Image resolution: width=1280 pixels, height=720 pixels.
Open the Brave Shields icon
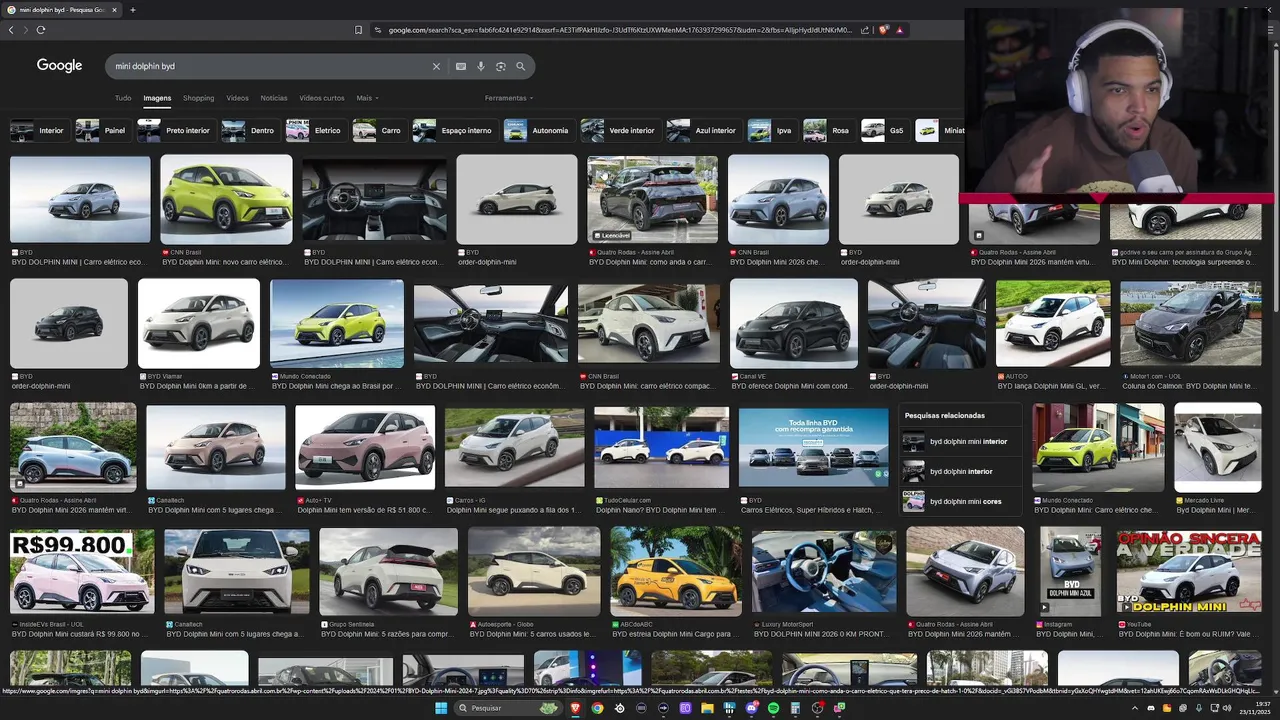click(883, 30)
